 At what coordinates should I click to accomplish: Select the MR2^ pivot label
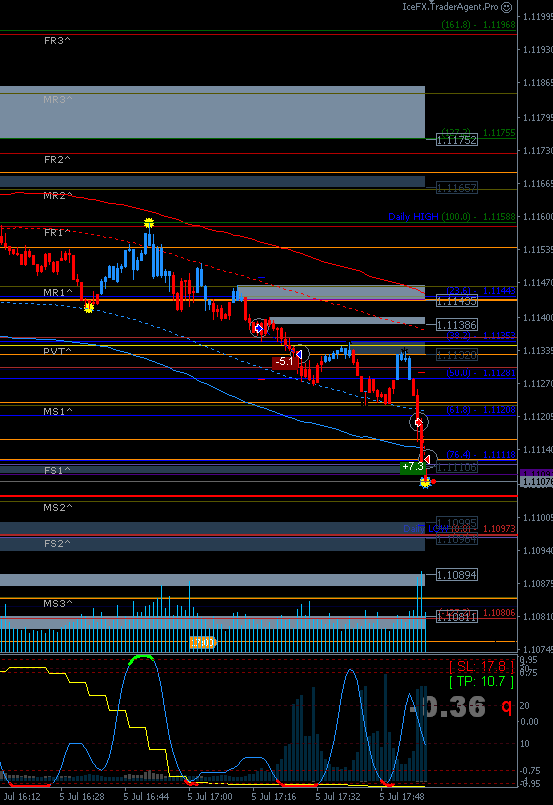tap(58, 196)
